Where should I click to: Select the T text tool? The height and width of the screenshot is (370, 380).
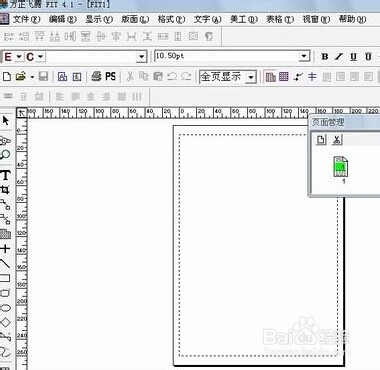[x=6, y=175]
